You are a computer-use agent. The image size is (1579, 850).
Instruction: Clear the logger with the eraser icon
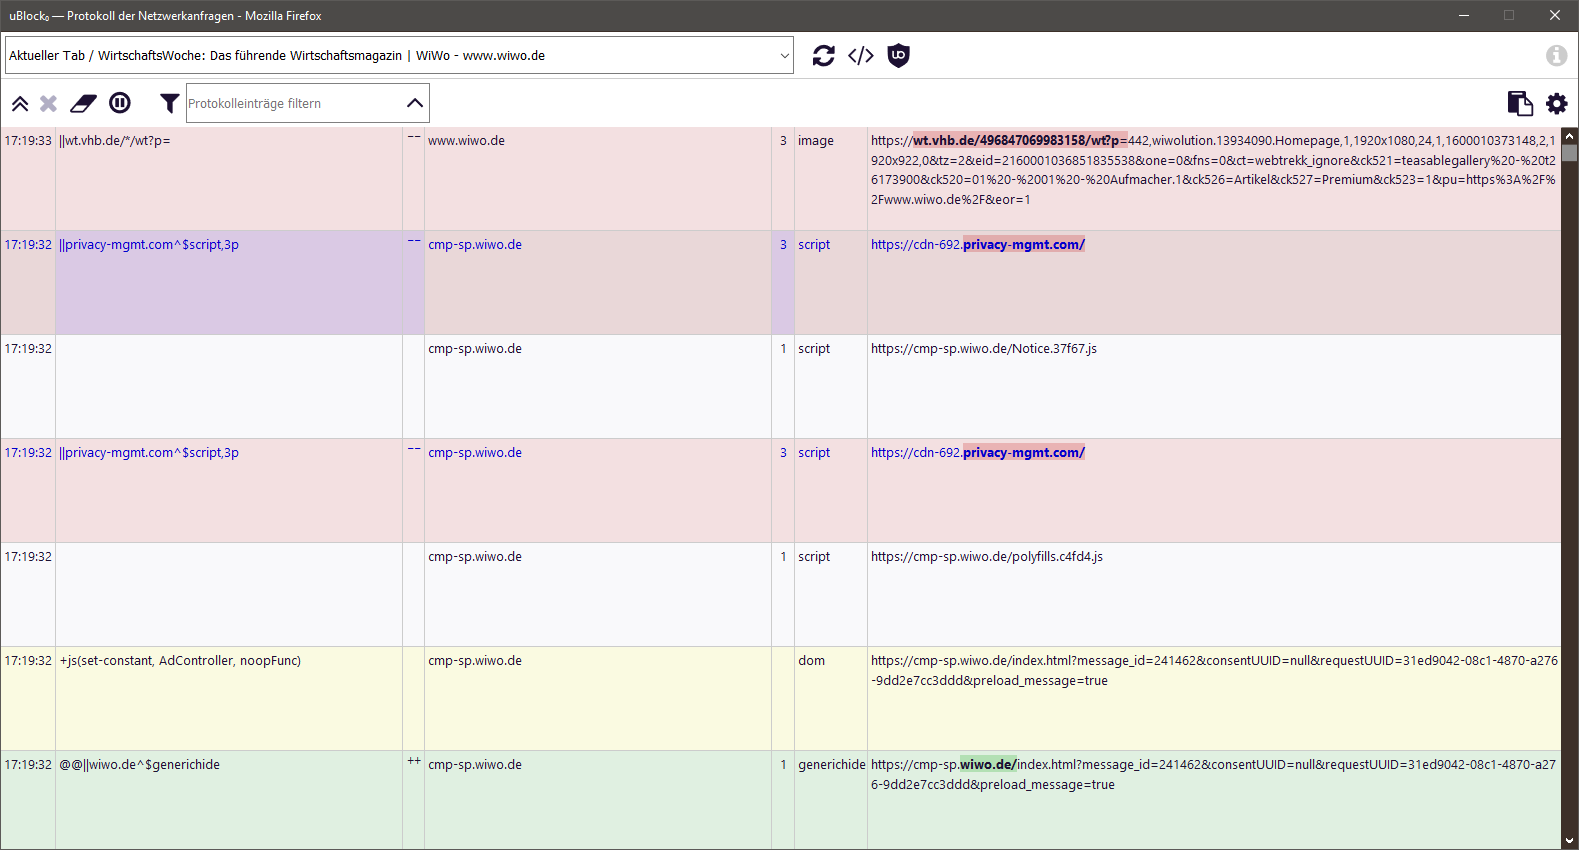[x=83, y=103]
